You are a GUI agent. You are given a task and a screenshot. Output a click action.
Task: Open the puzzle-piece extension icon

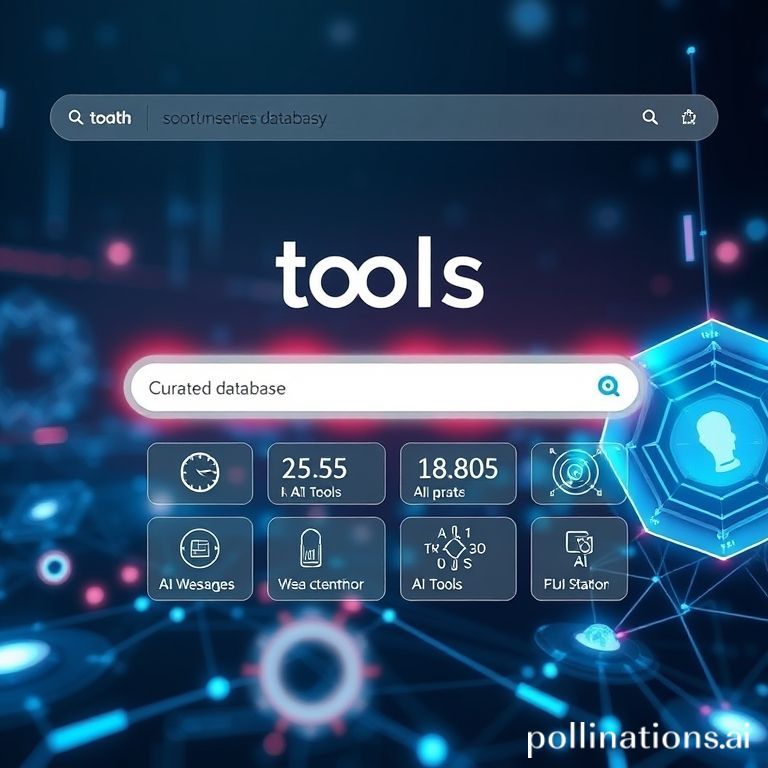point(688,118)
